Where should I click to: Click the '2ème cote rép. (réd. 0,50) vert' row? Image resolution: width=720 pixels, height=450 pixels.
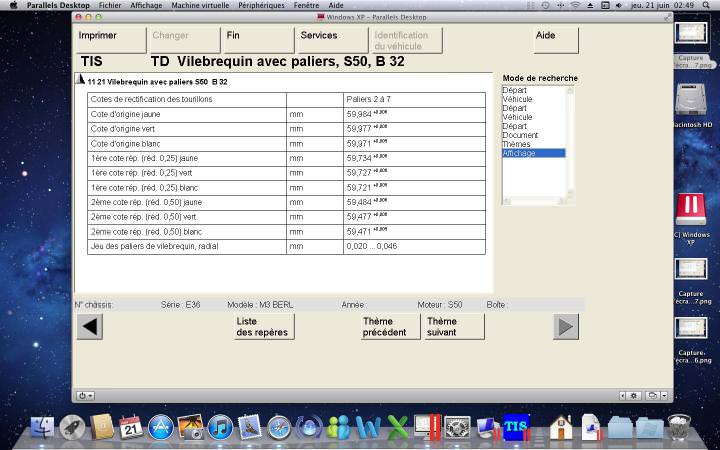coord(287,217)
